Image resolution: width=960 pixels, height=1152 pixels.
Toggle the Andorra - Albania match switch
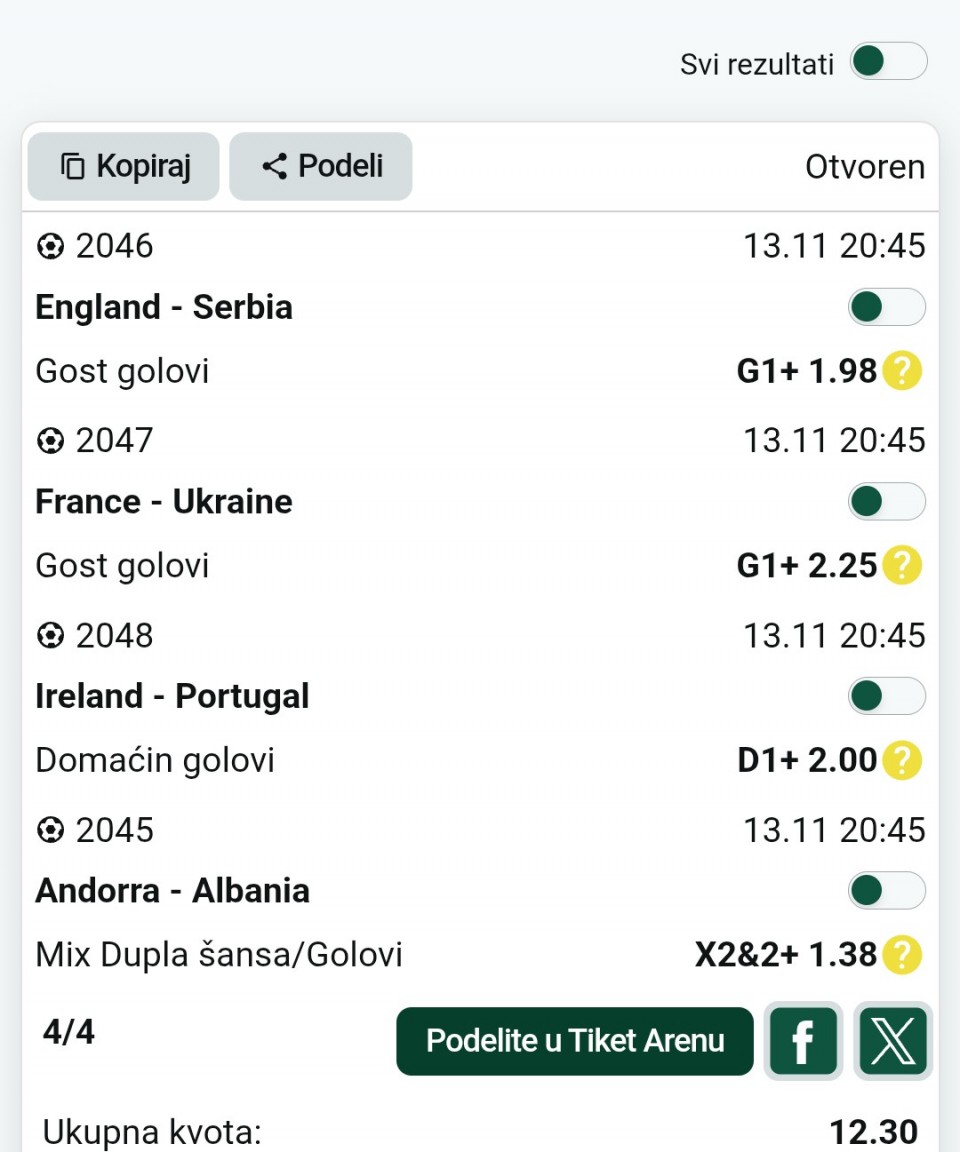[x=886, y=891]
